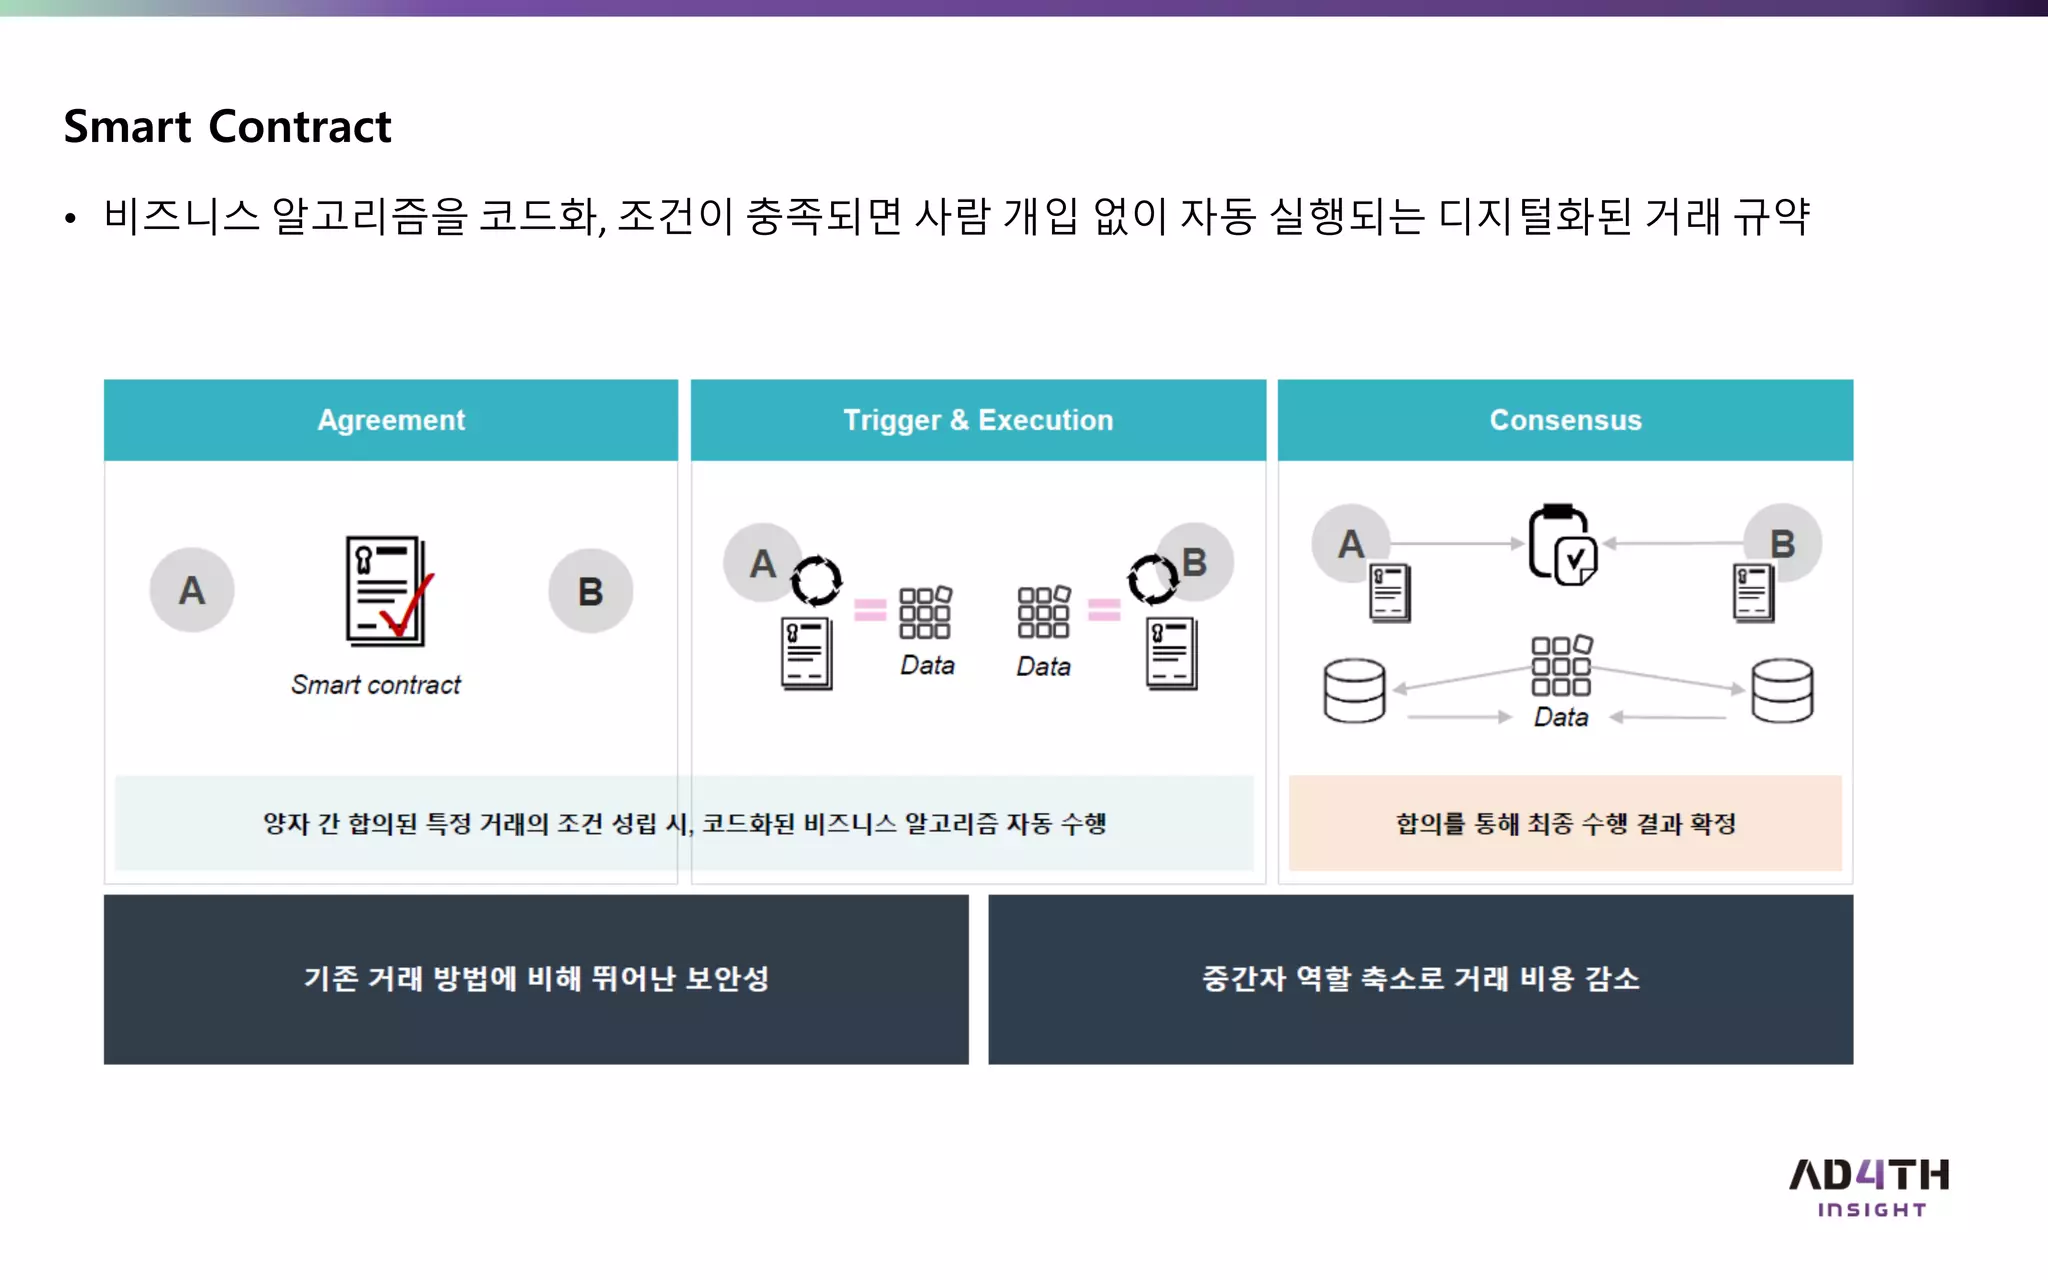Click the caption '양자 간 합의된 특정 거래의 조건 성립 시'

click(x=476, y=824)
